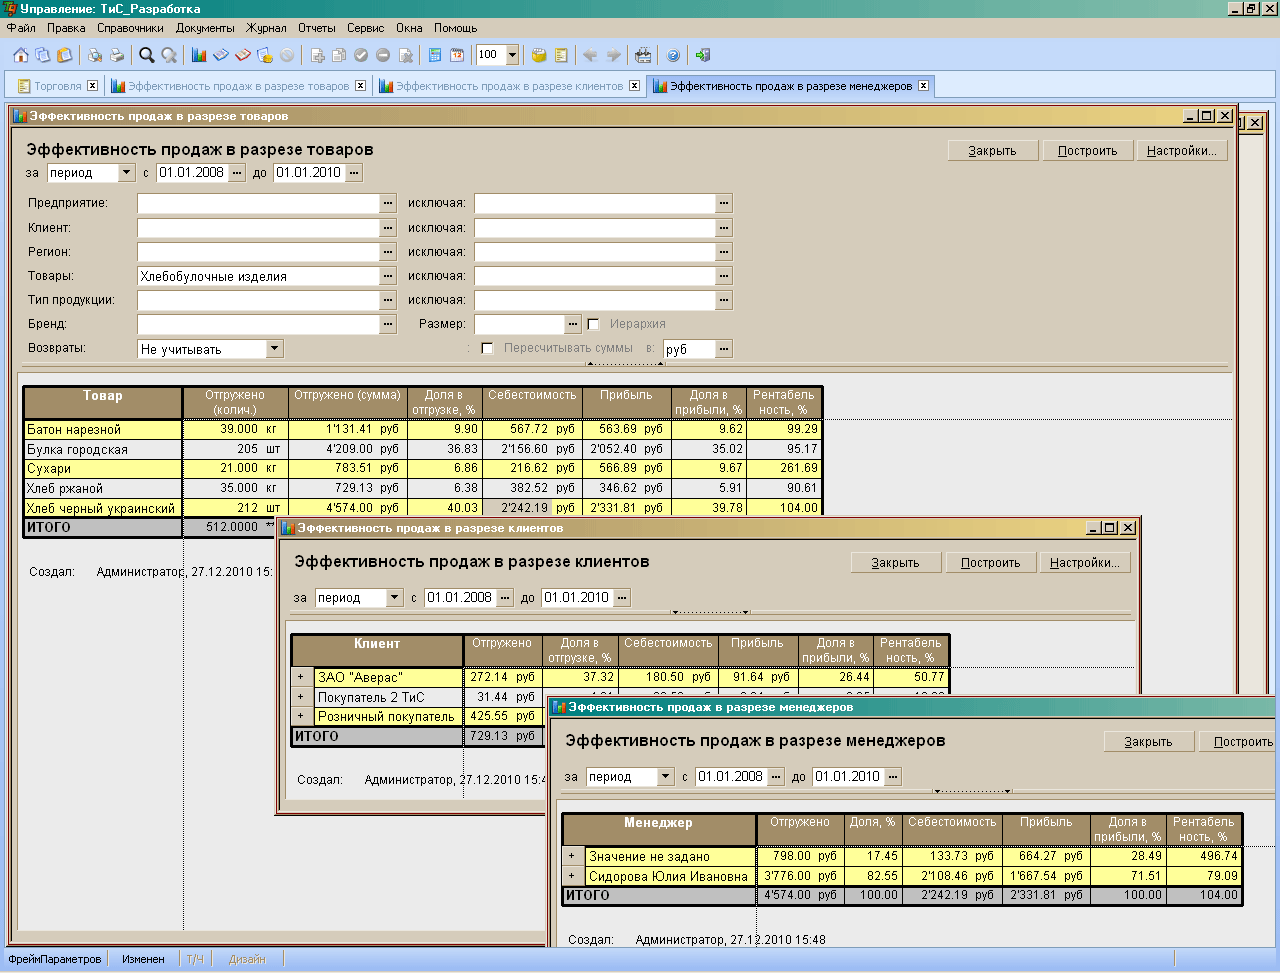Image resolution: width=1280 pixels, height=973 pixels.
Task: Open период dropdown in клиентов window
Action: [394, 598]
